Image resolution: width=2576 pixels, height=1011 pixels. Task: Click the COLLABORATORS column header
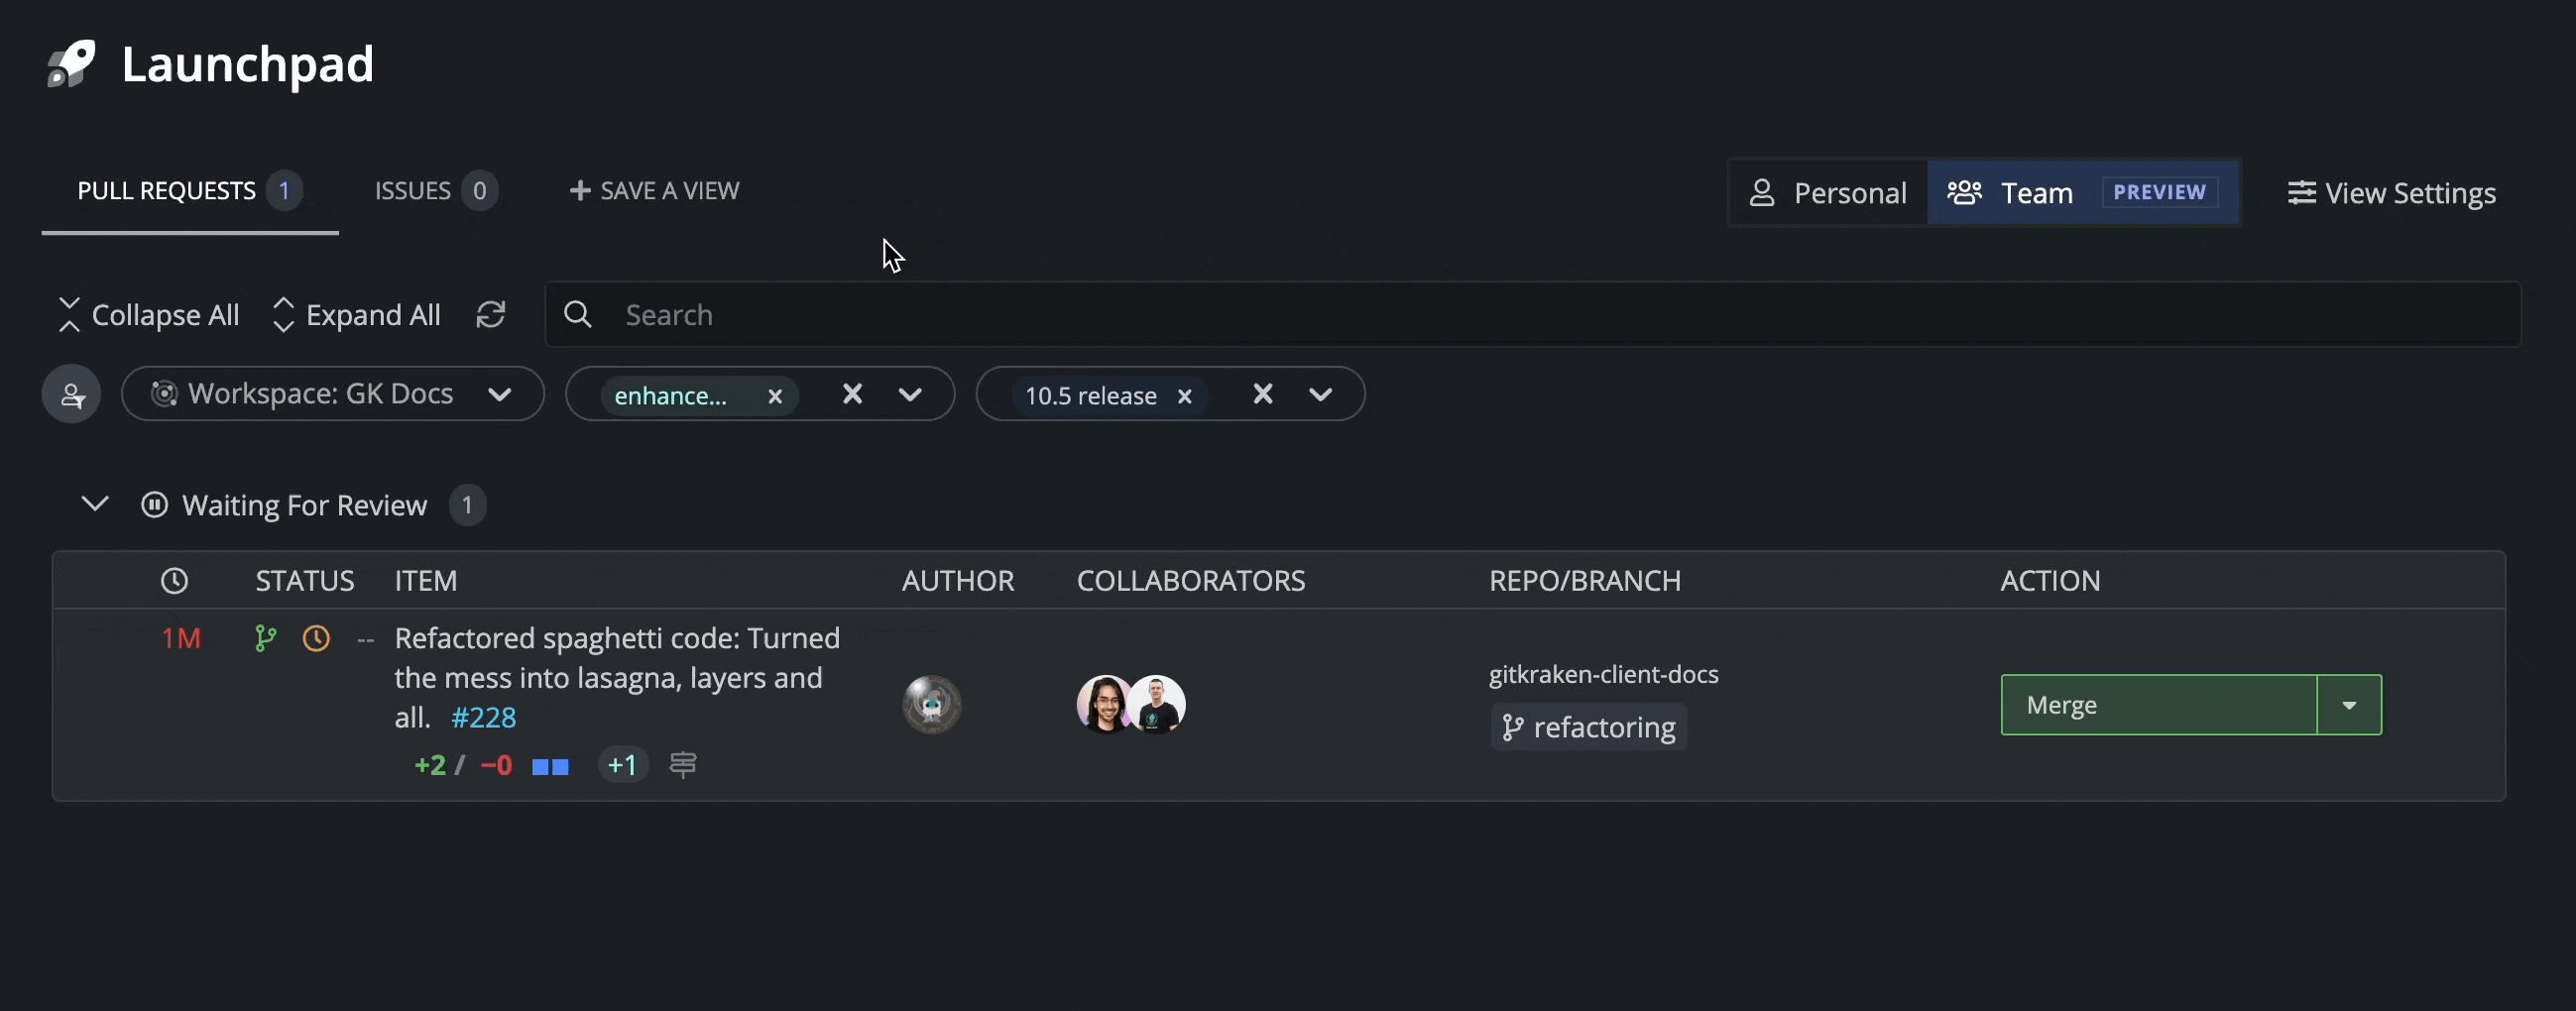coord(1190,581)
